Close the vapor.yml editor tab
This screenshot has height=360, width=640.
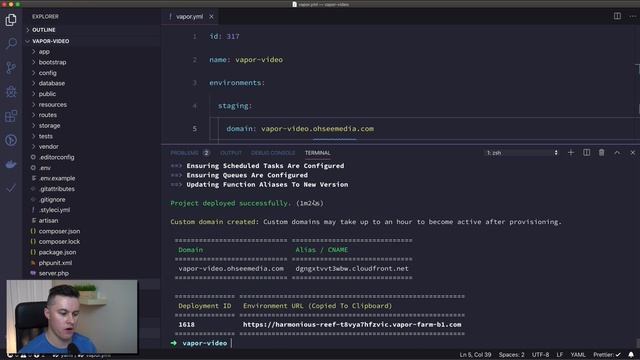(x=211, y=17)
